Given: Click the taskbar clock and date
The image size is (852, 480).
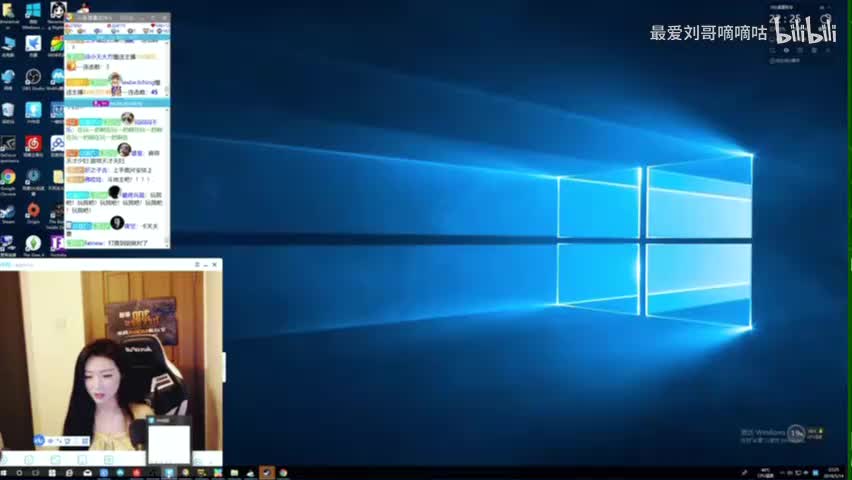Looking at the screenshot, I should (834, 472).
